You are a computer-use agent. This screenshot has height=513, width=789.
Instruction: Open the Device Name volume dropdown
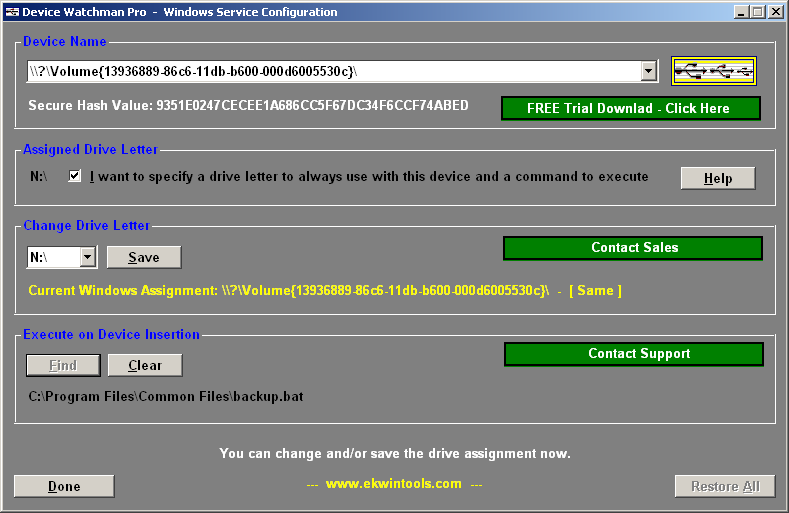[x=649, y=71]
